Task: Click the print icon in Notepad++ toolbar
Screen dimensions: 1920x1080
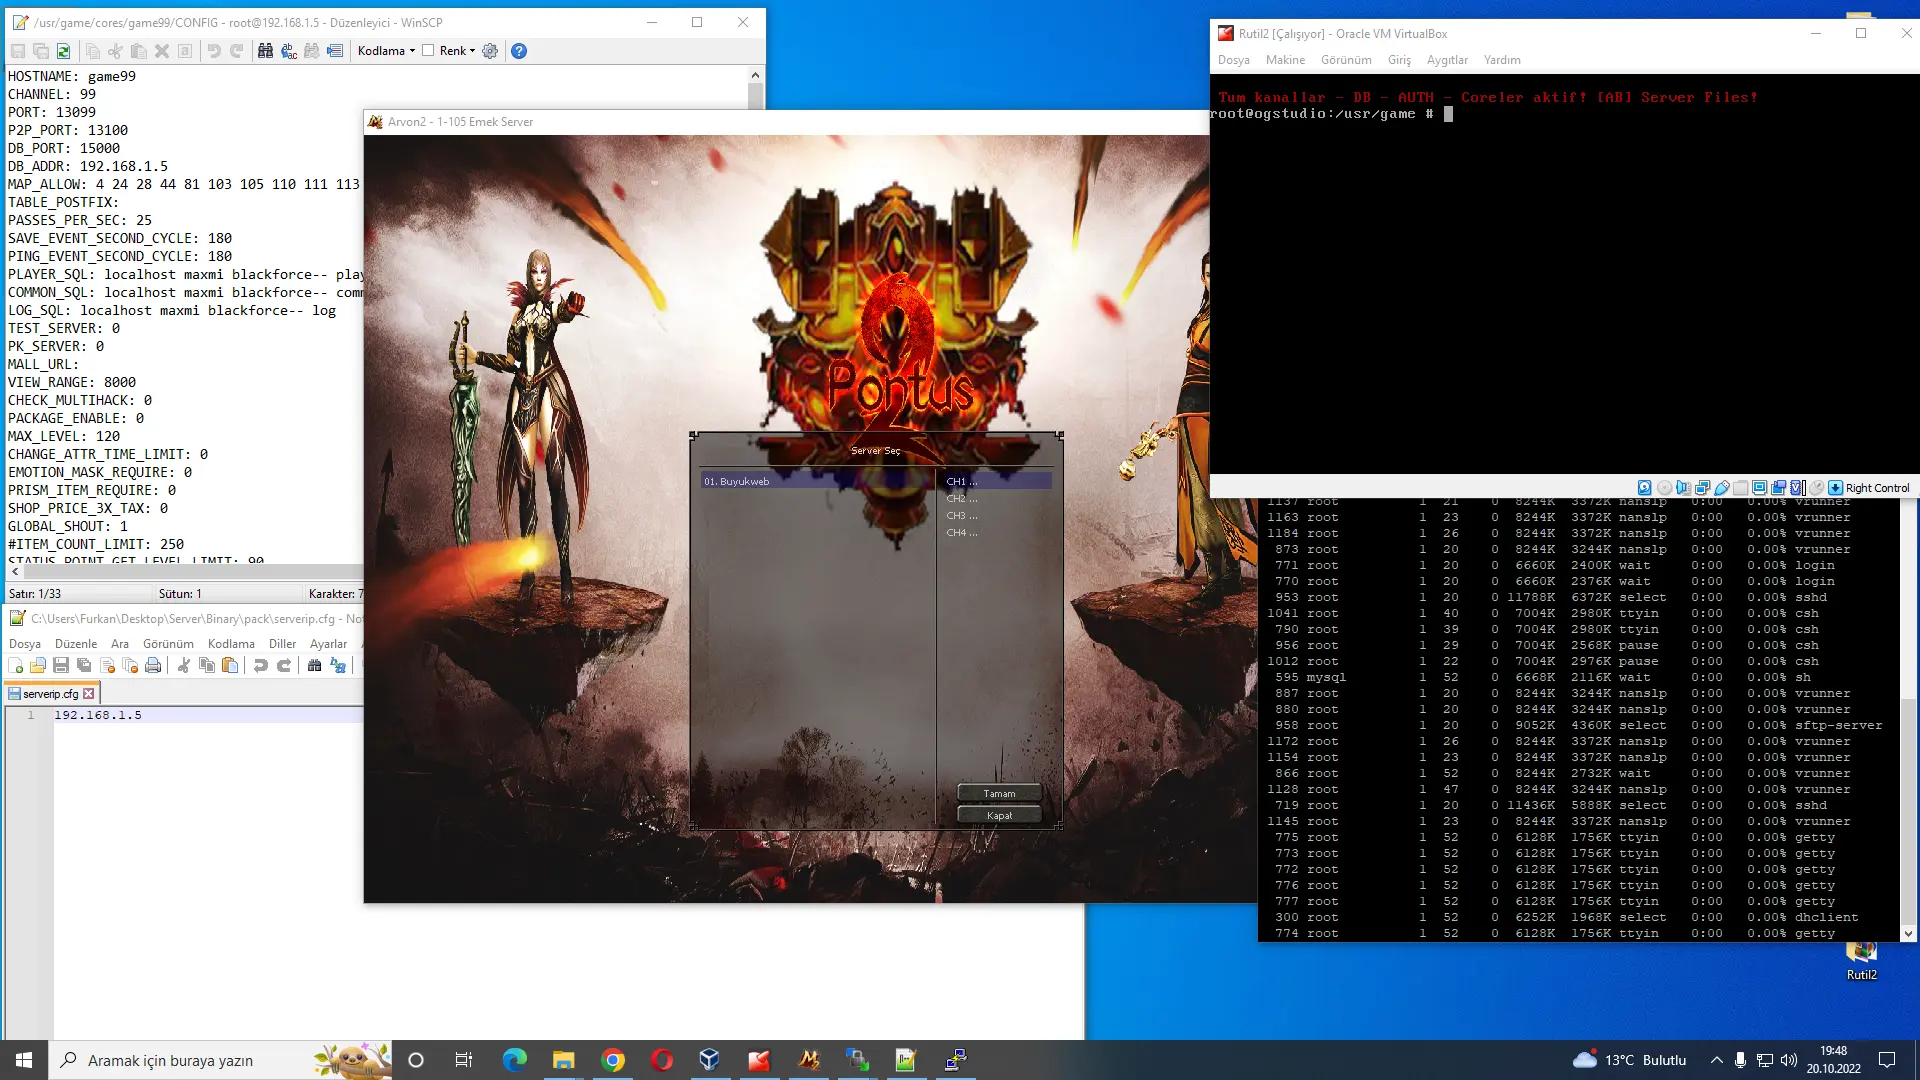Action: 153,666
